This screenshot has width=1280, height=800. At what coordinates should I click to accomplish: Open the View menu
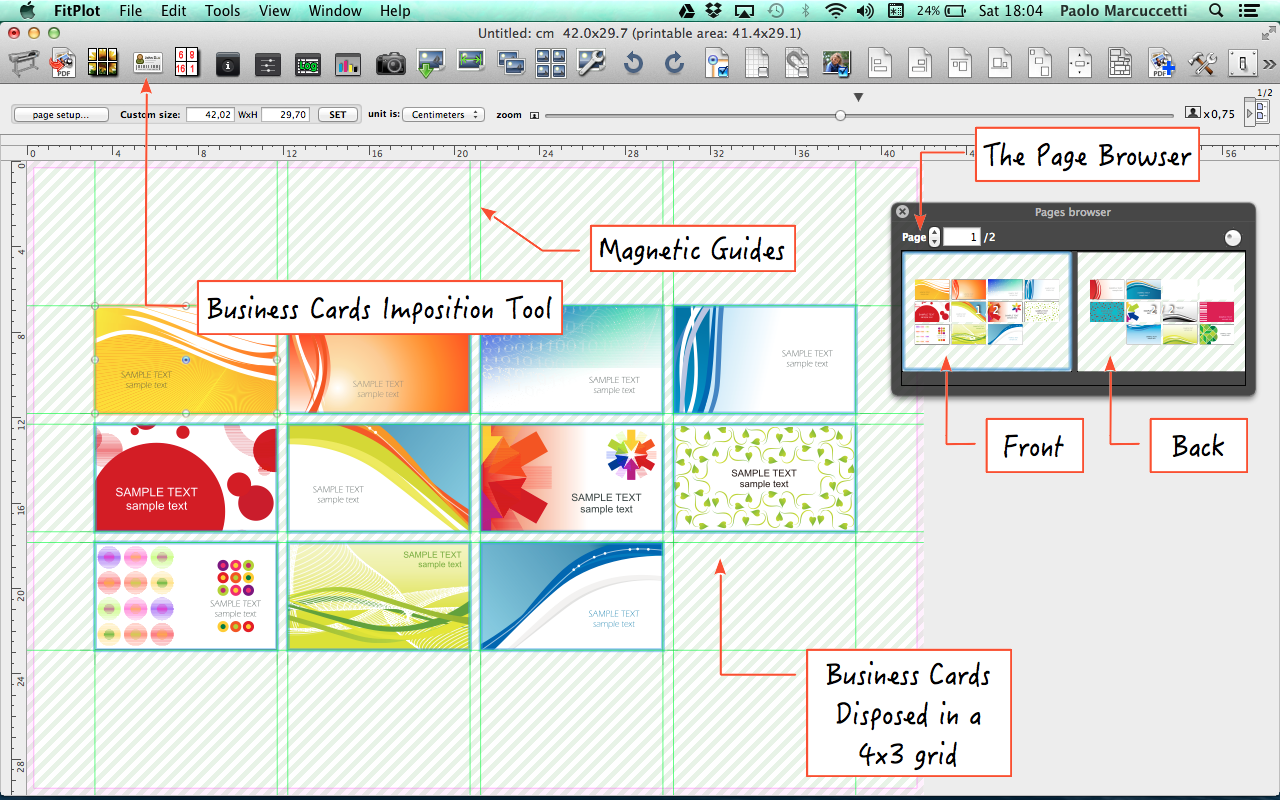coord(274,11)
